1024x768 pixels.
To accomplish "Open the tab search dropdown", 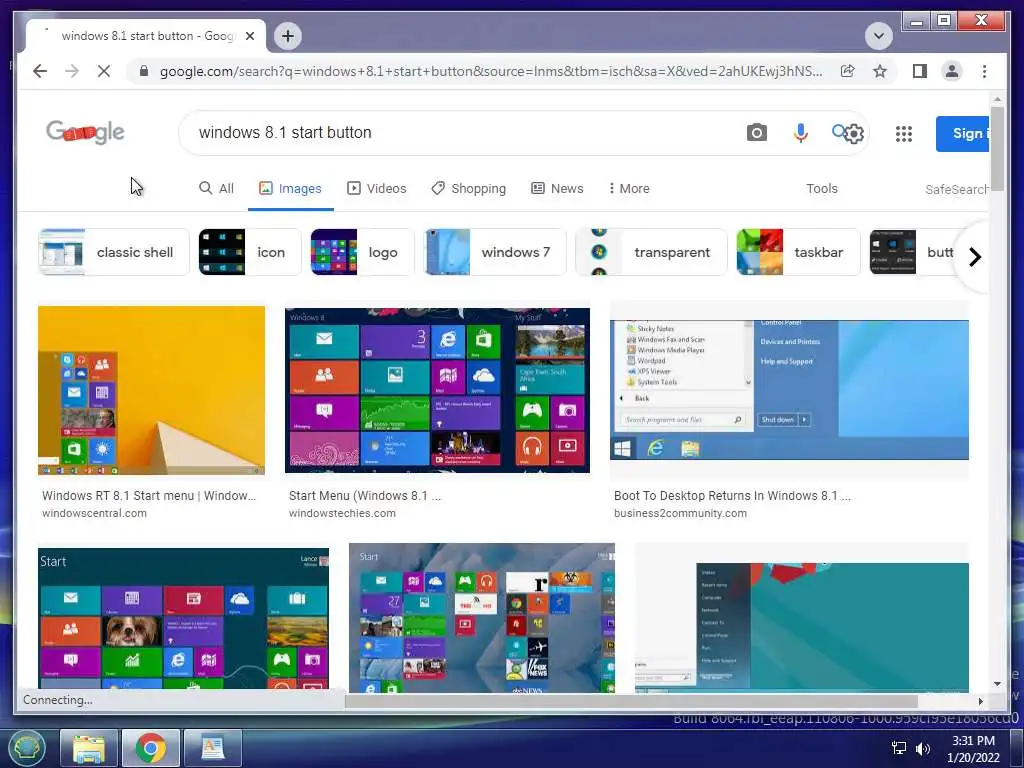I will coord(878,36).
